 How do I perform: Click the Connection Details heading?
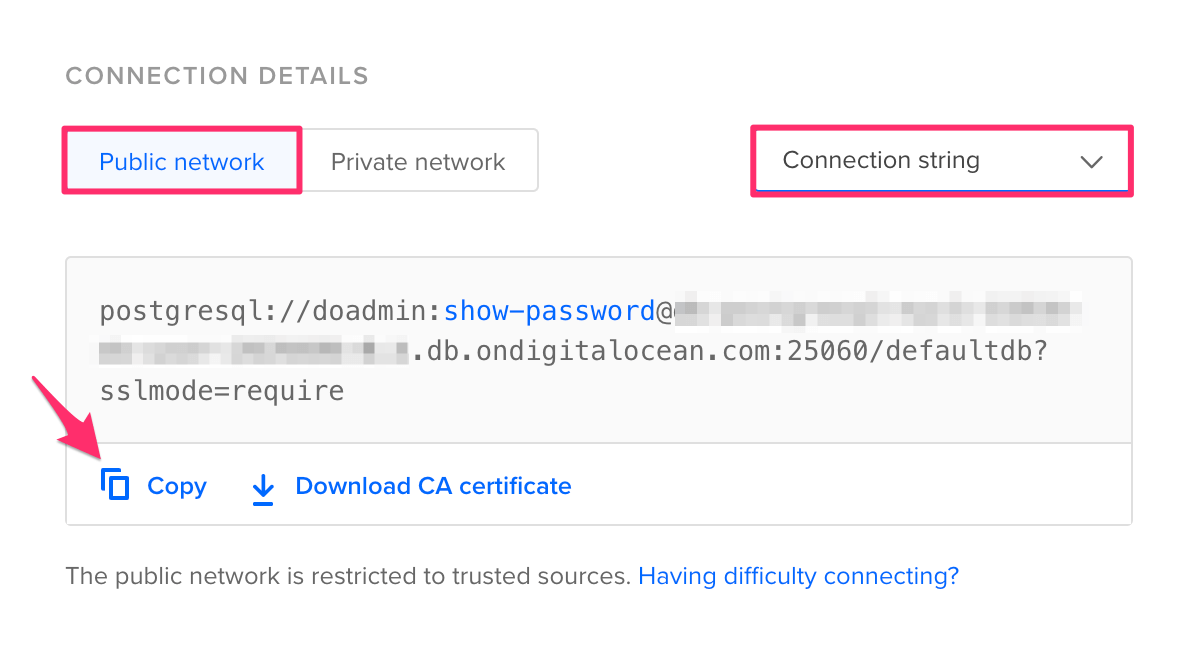pos(216,75)
